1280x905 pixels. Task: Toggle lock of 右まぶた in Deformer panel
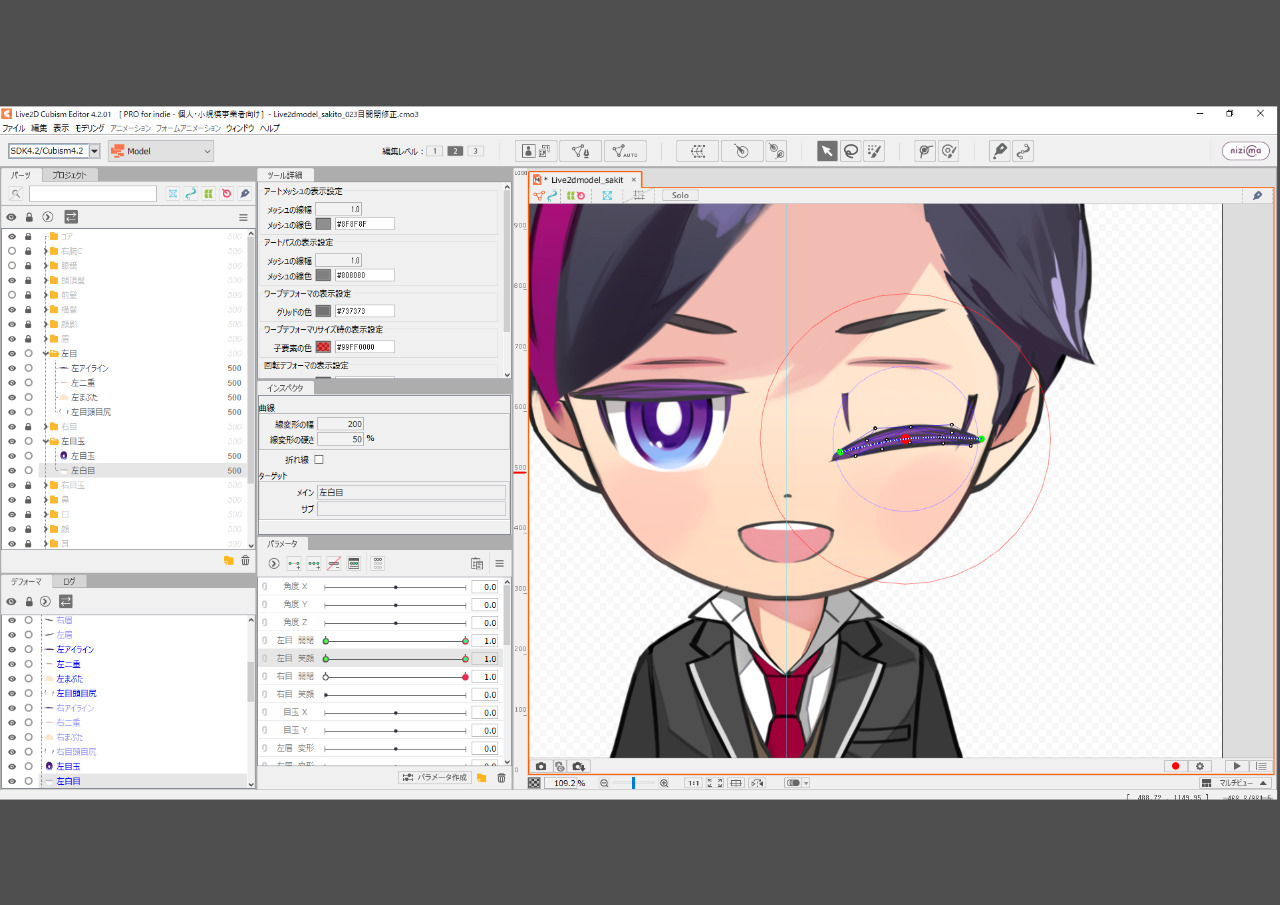[29, 736]
